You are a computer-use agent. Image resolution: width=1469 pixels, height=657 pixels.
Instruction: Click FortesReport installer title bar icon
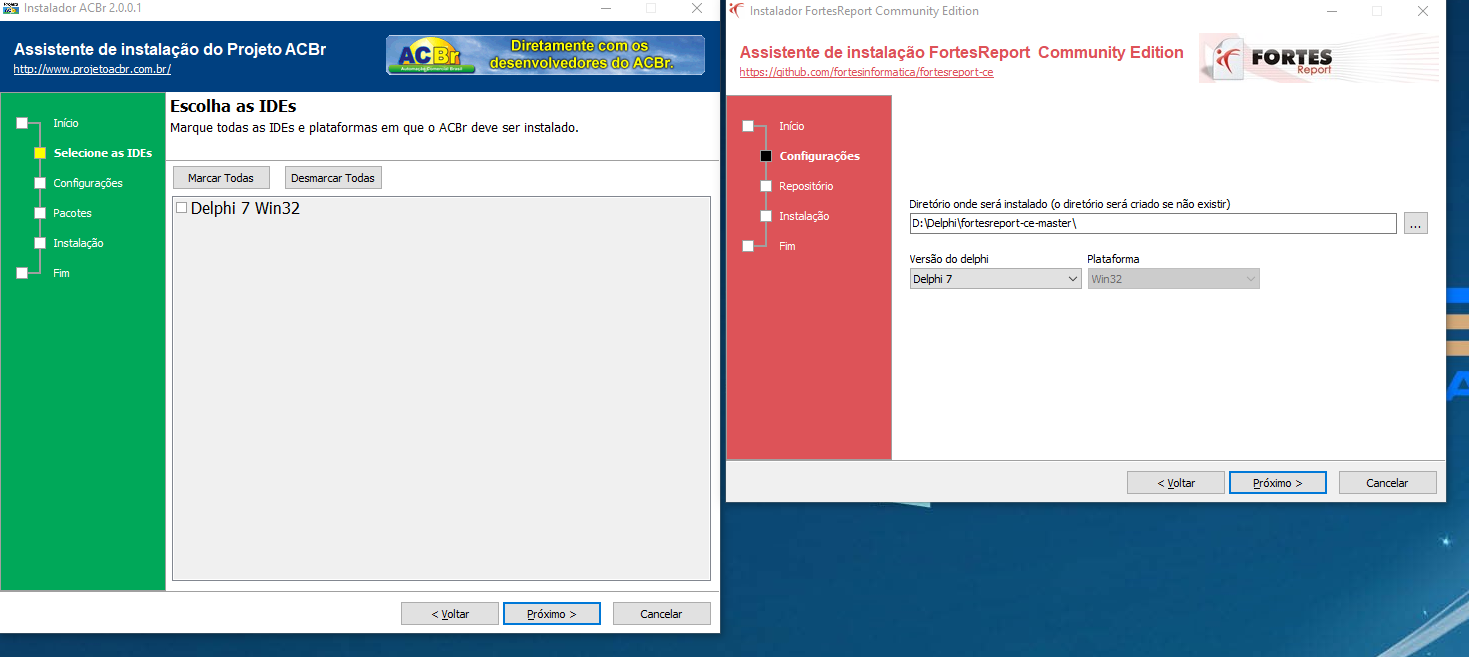tap(737, 11)
